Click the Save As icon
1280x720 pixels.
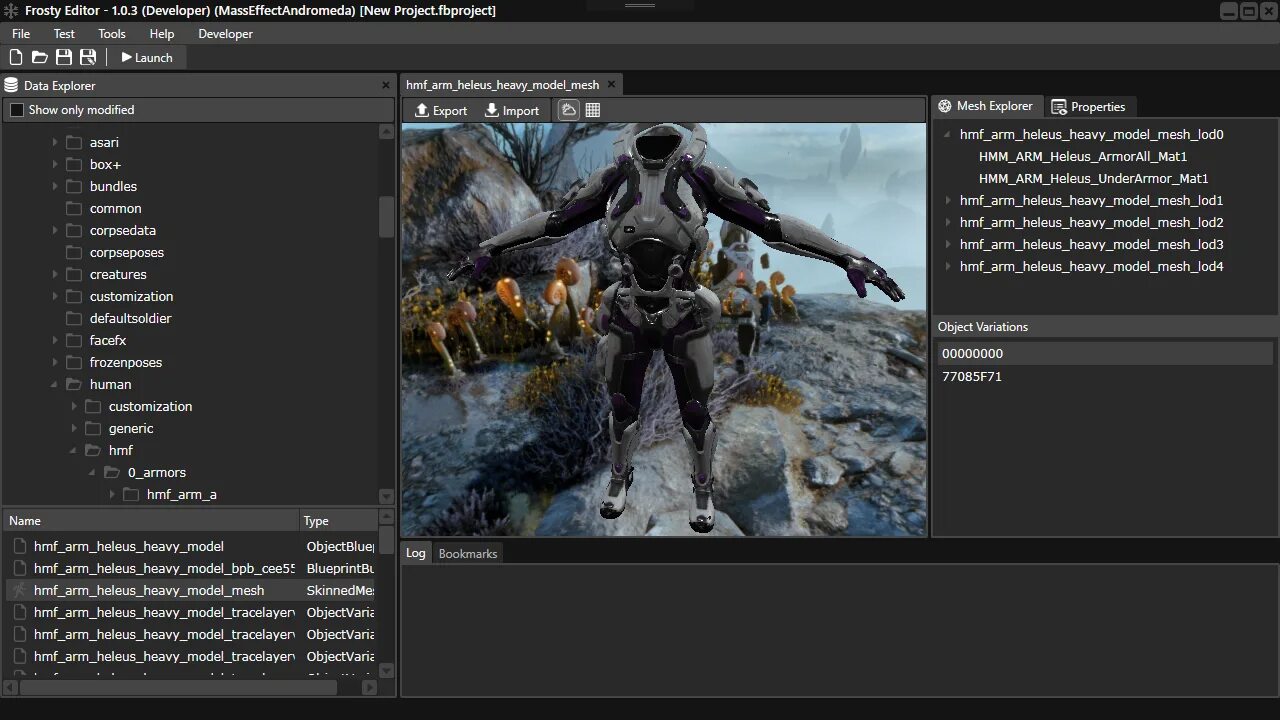pos(88,58)
